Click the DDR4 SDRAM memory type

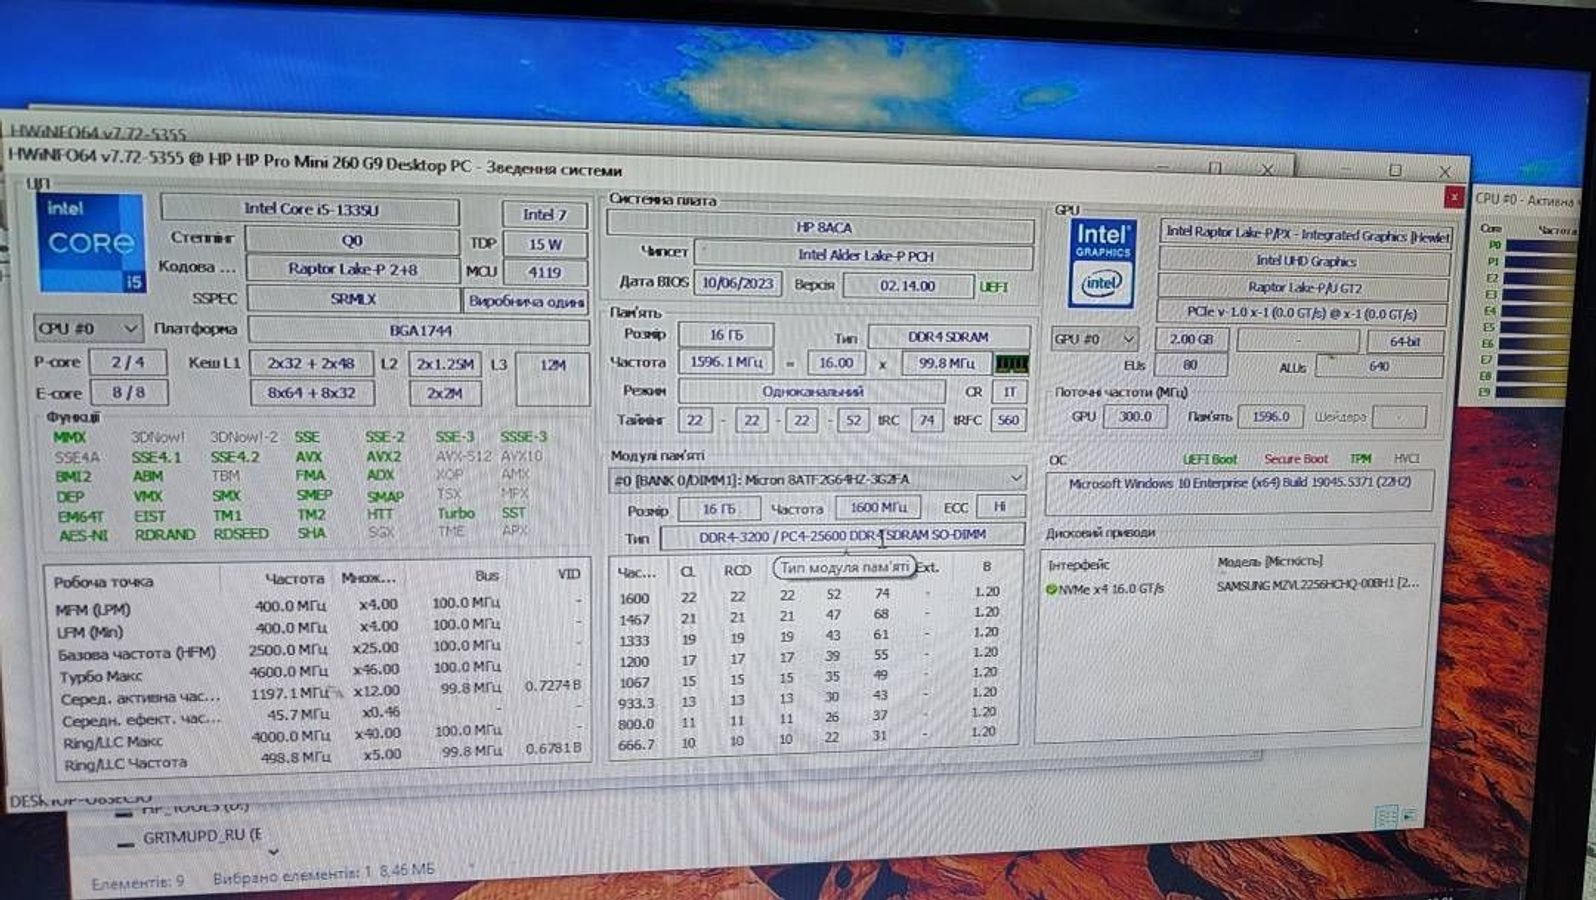(x=948, y=337)
